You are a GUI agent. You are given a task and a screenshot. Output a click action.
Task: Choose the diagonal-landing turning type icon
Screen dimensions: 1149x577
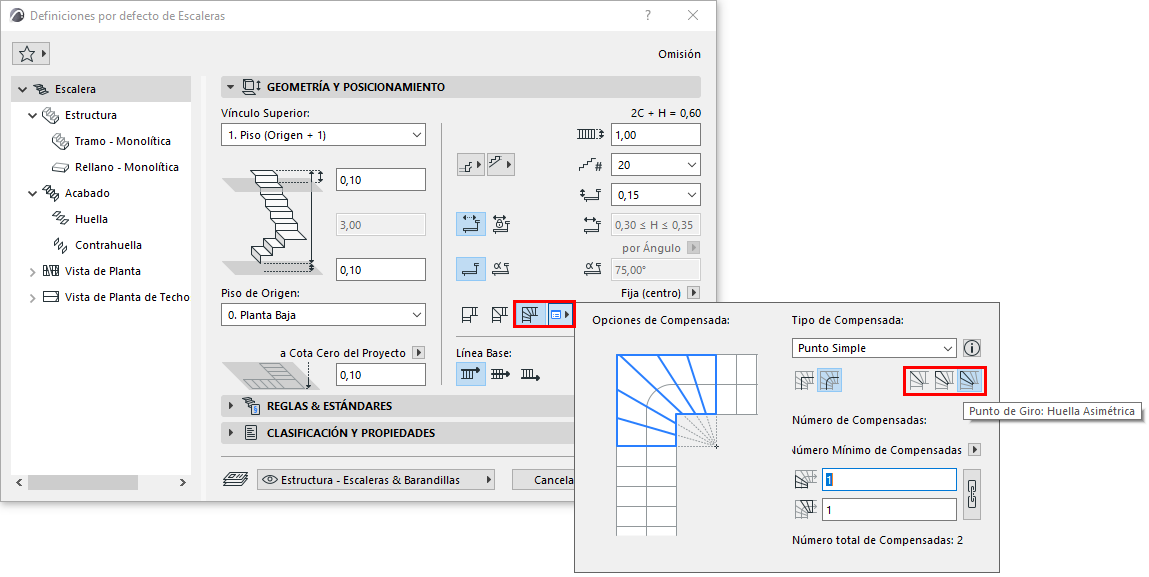(500, 315)
